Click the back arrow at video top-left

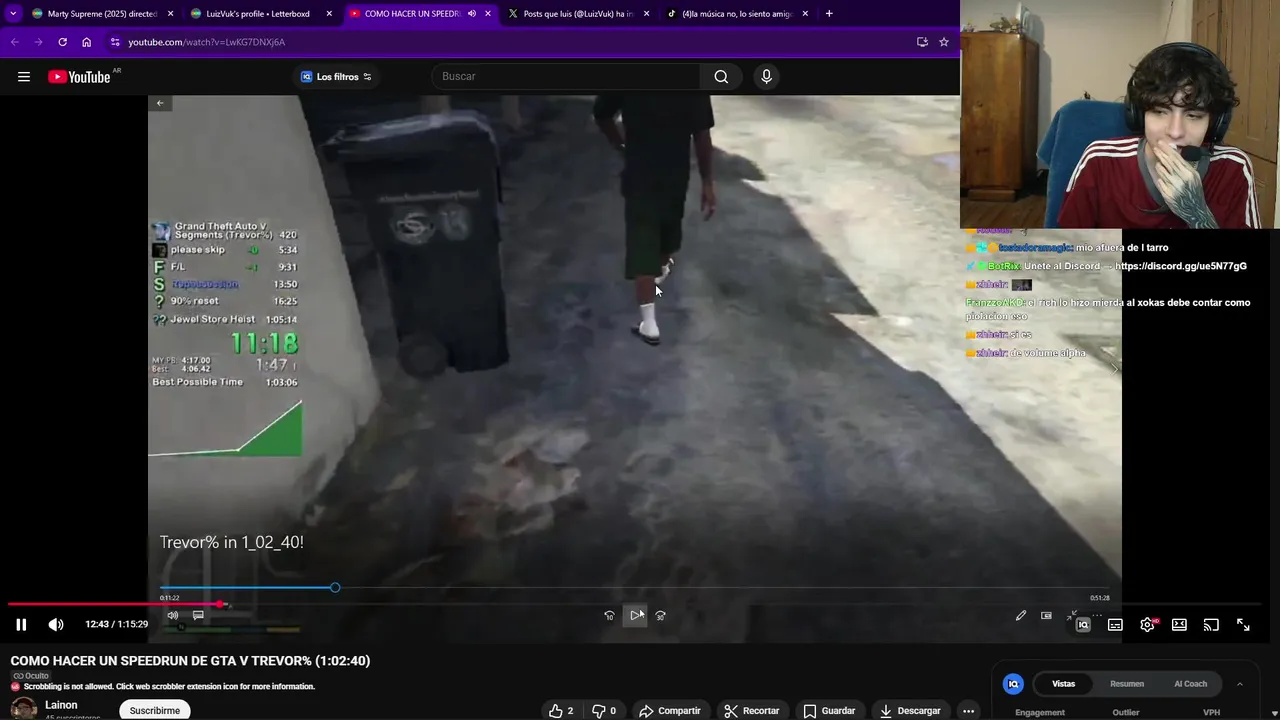[x=160, y=103]
